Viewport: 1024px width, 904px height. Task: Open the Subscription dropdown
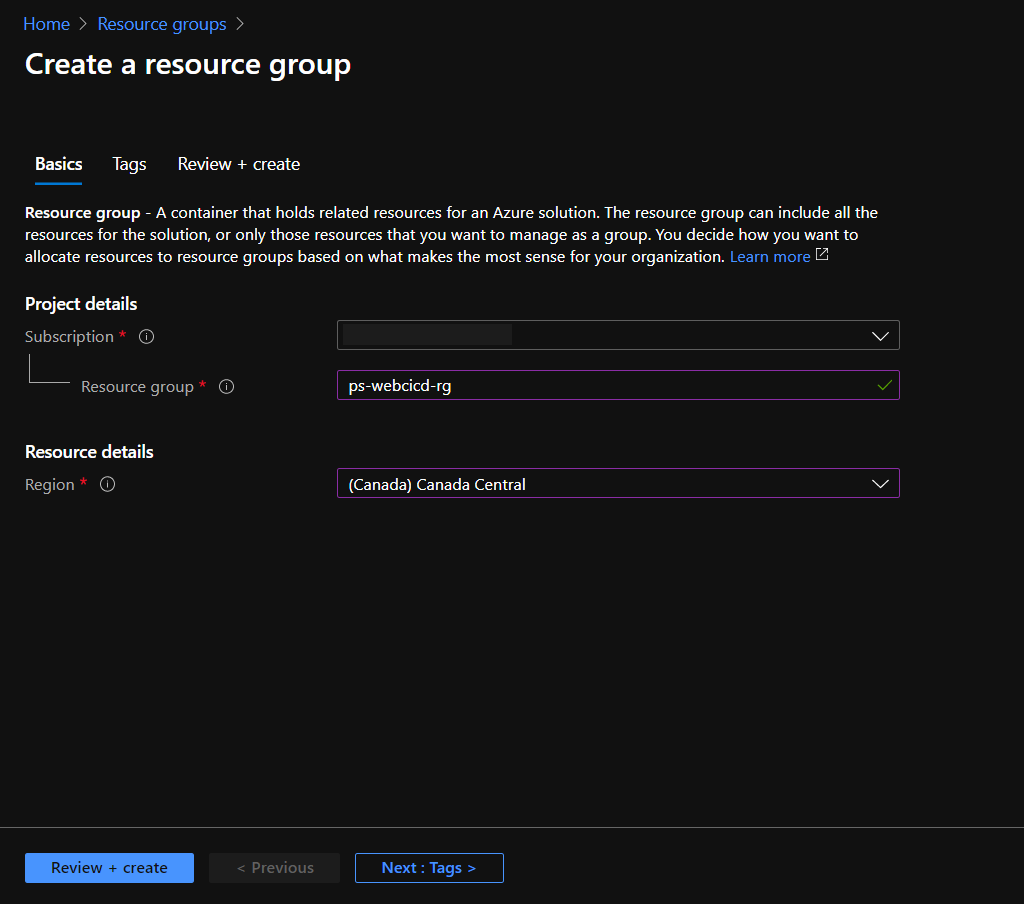point(880,335)
